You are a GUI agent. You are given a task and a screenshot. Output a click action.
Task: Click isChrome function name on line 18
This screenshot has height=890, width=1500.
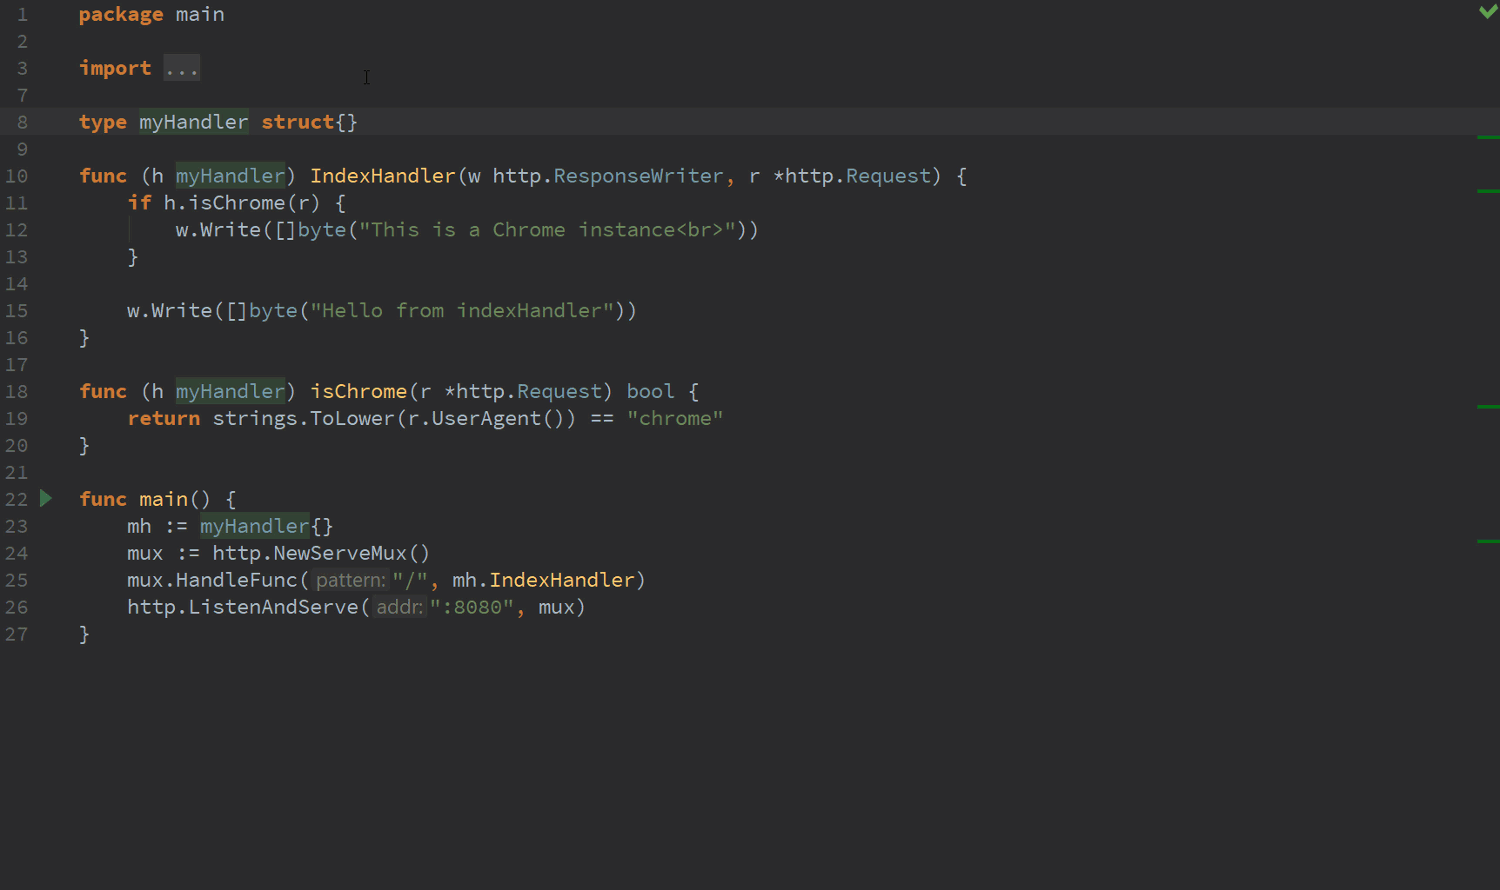(359, 392)
